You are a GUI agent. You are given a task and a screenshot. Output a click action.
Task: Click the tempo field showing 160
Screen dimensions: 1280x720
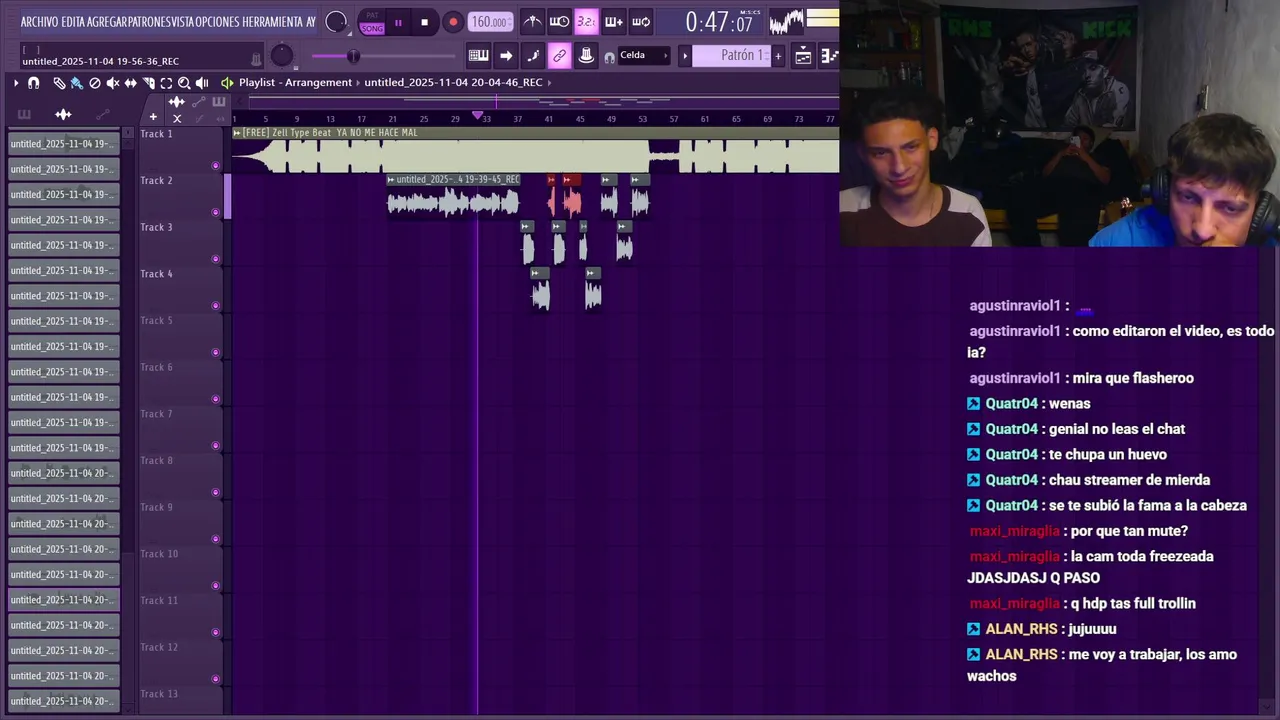(491, 22)
